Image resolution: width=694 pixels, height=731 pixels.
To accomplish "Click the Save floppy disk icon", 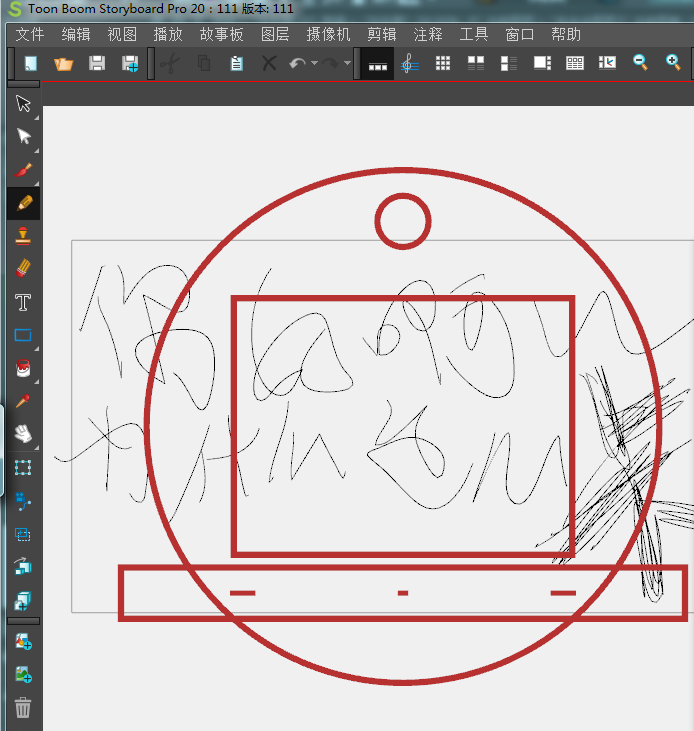I will (96, 63).
